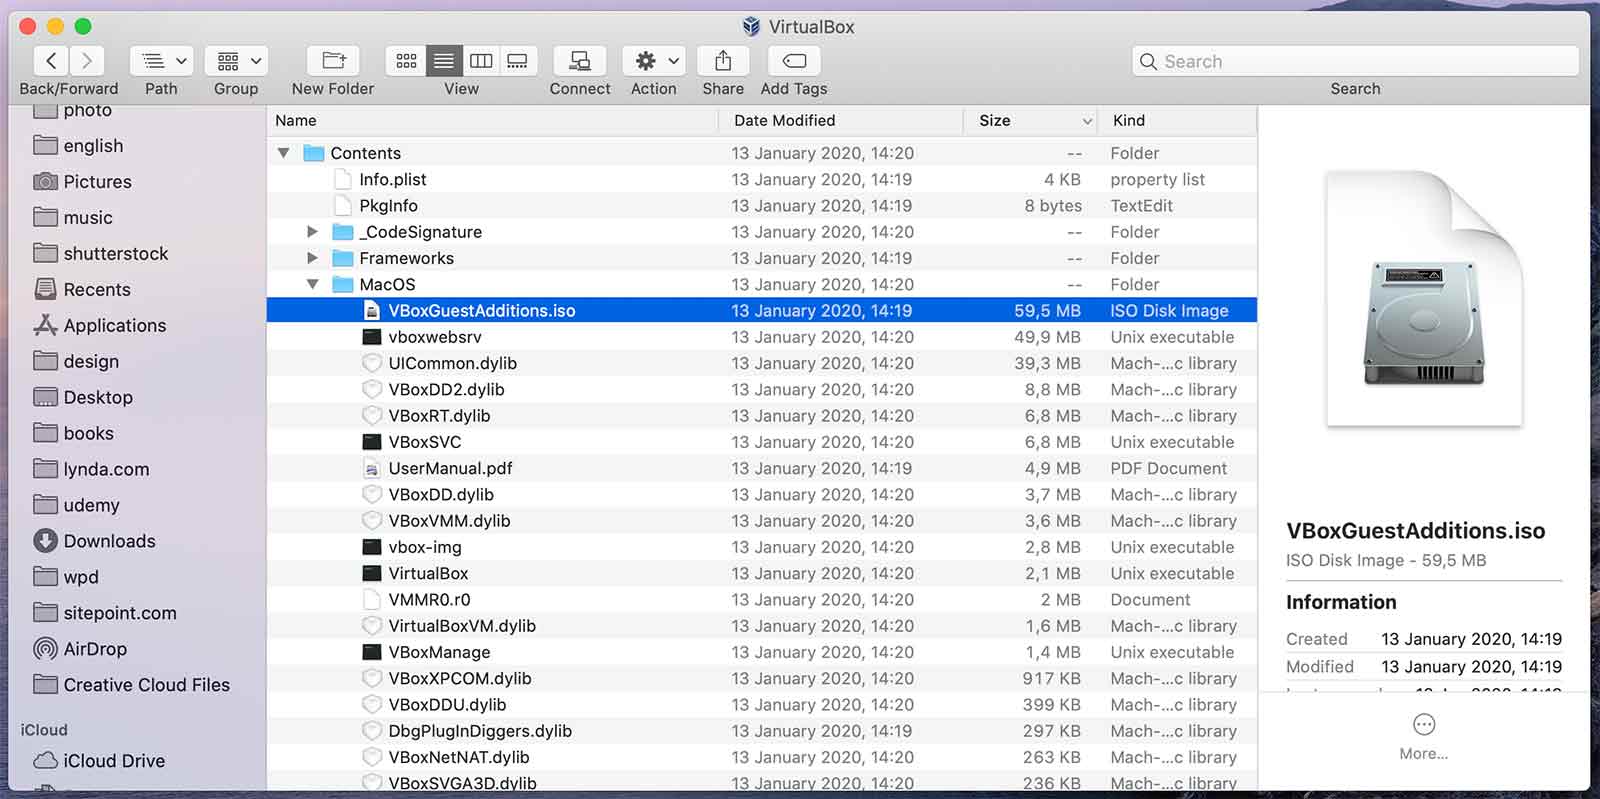Sort by the Name column header
This screenshot has height=799, width=1600.
pos(492,120)
